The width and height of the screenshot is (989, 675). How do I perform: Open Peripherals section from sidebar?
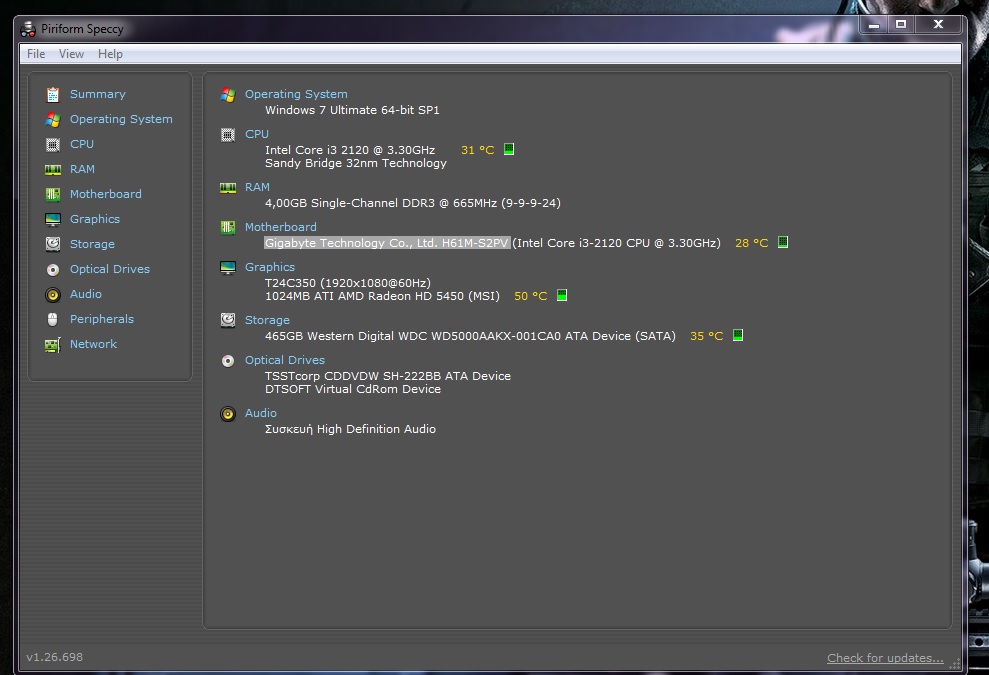102,319
